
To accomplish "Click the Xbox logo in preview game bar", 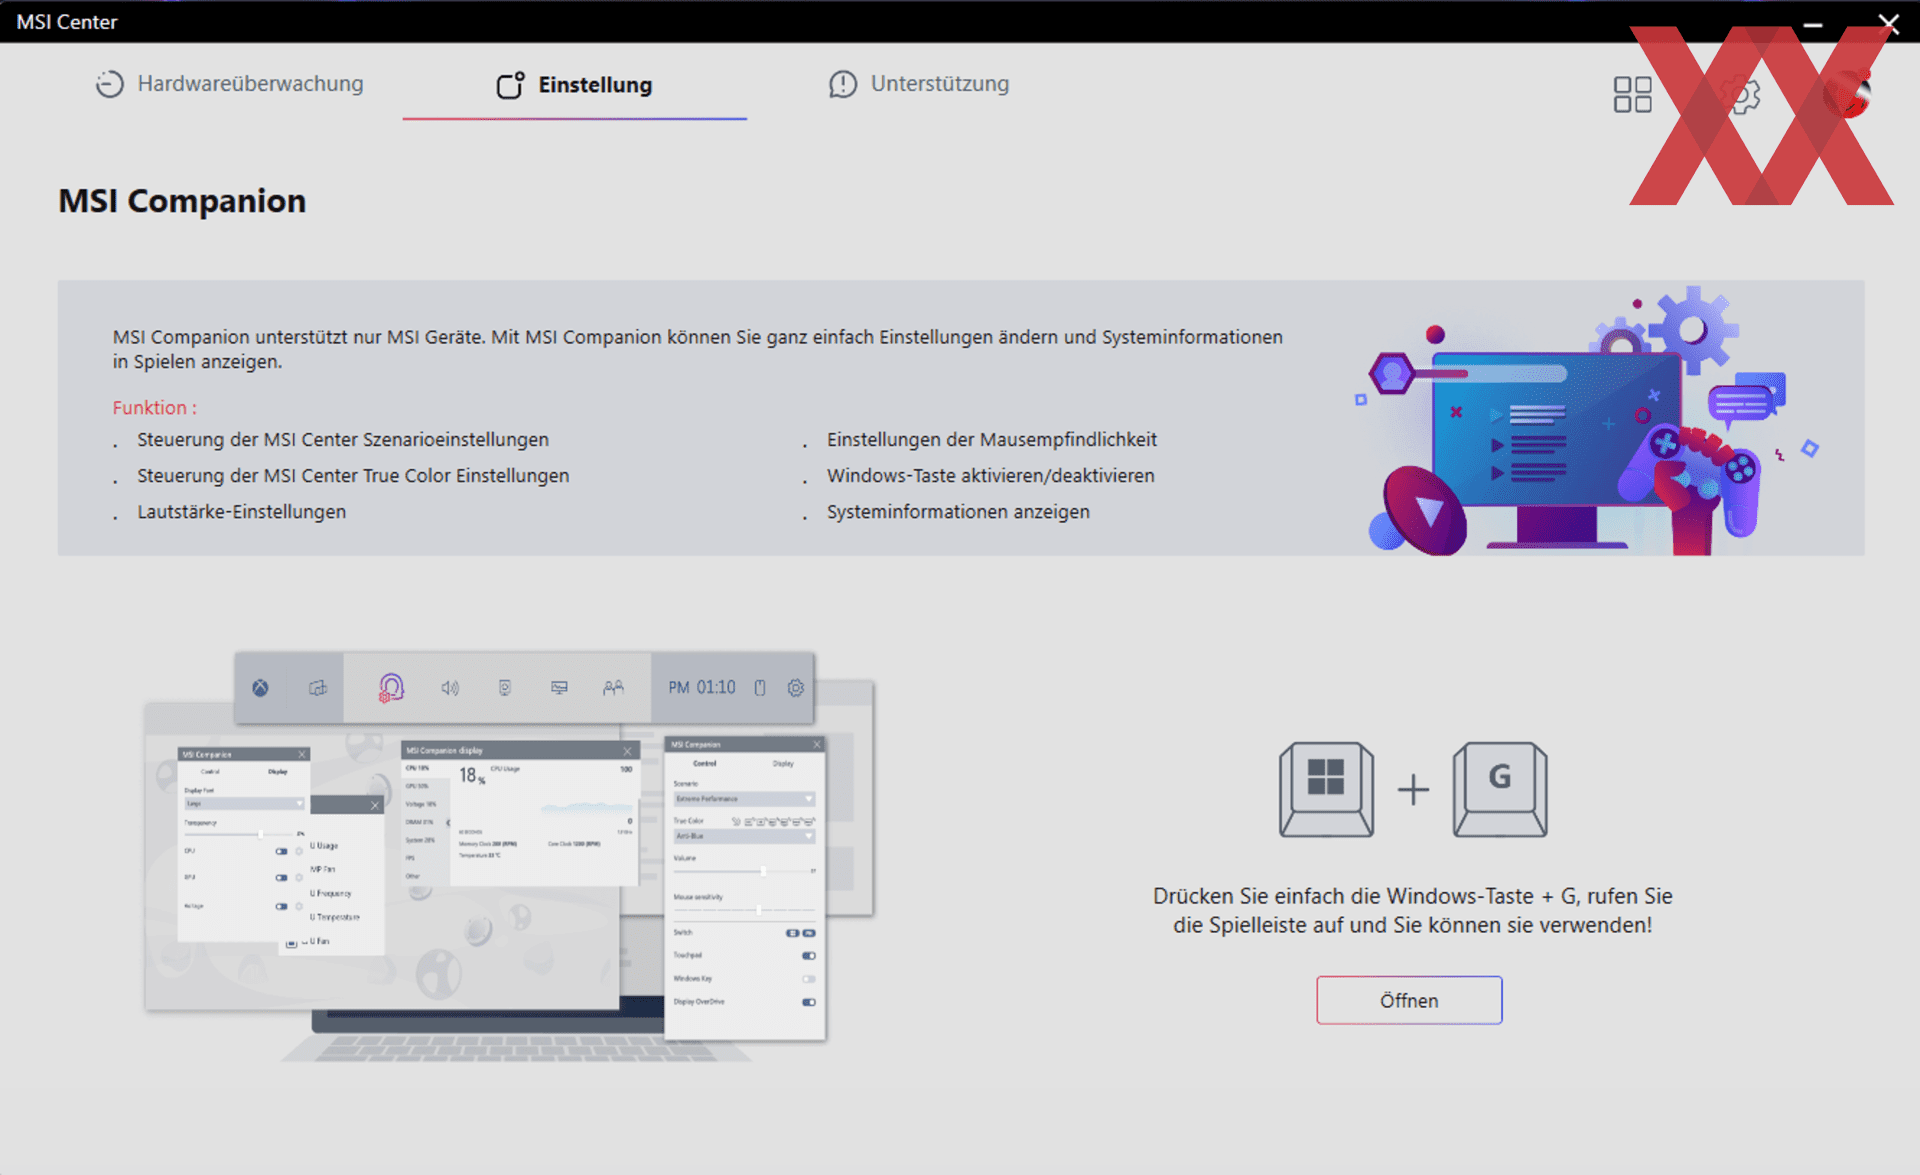I will coord(260,688).
